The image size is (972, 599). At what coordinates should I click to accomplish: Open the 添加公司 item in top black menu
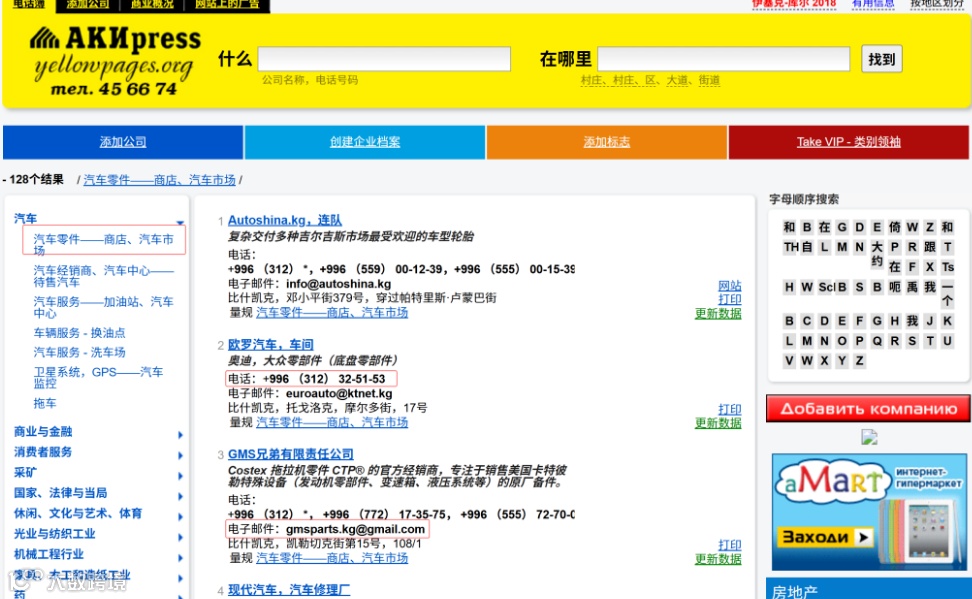click(x=87, y=5)
